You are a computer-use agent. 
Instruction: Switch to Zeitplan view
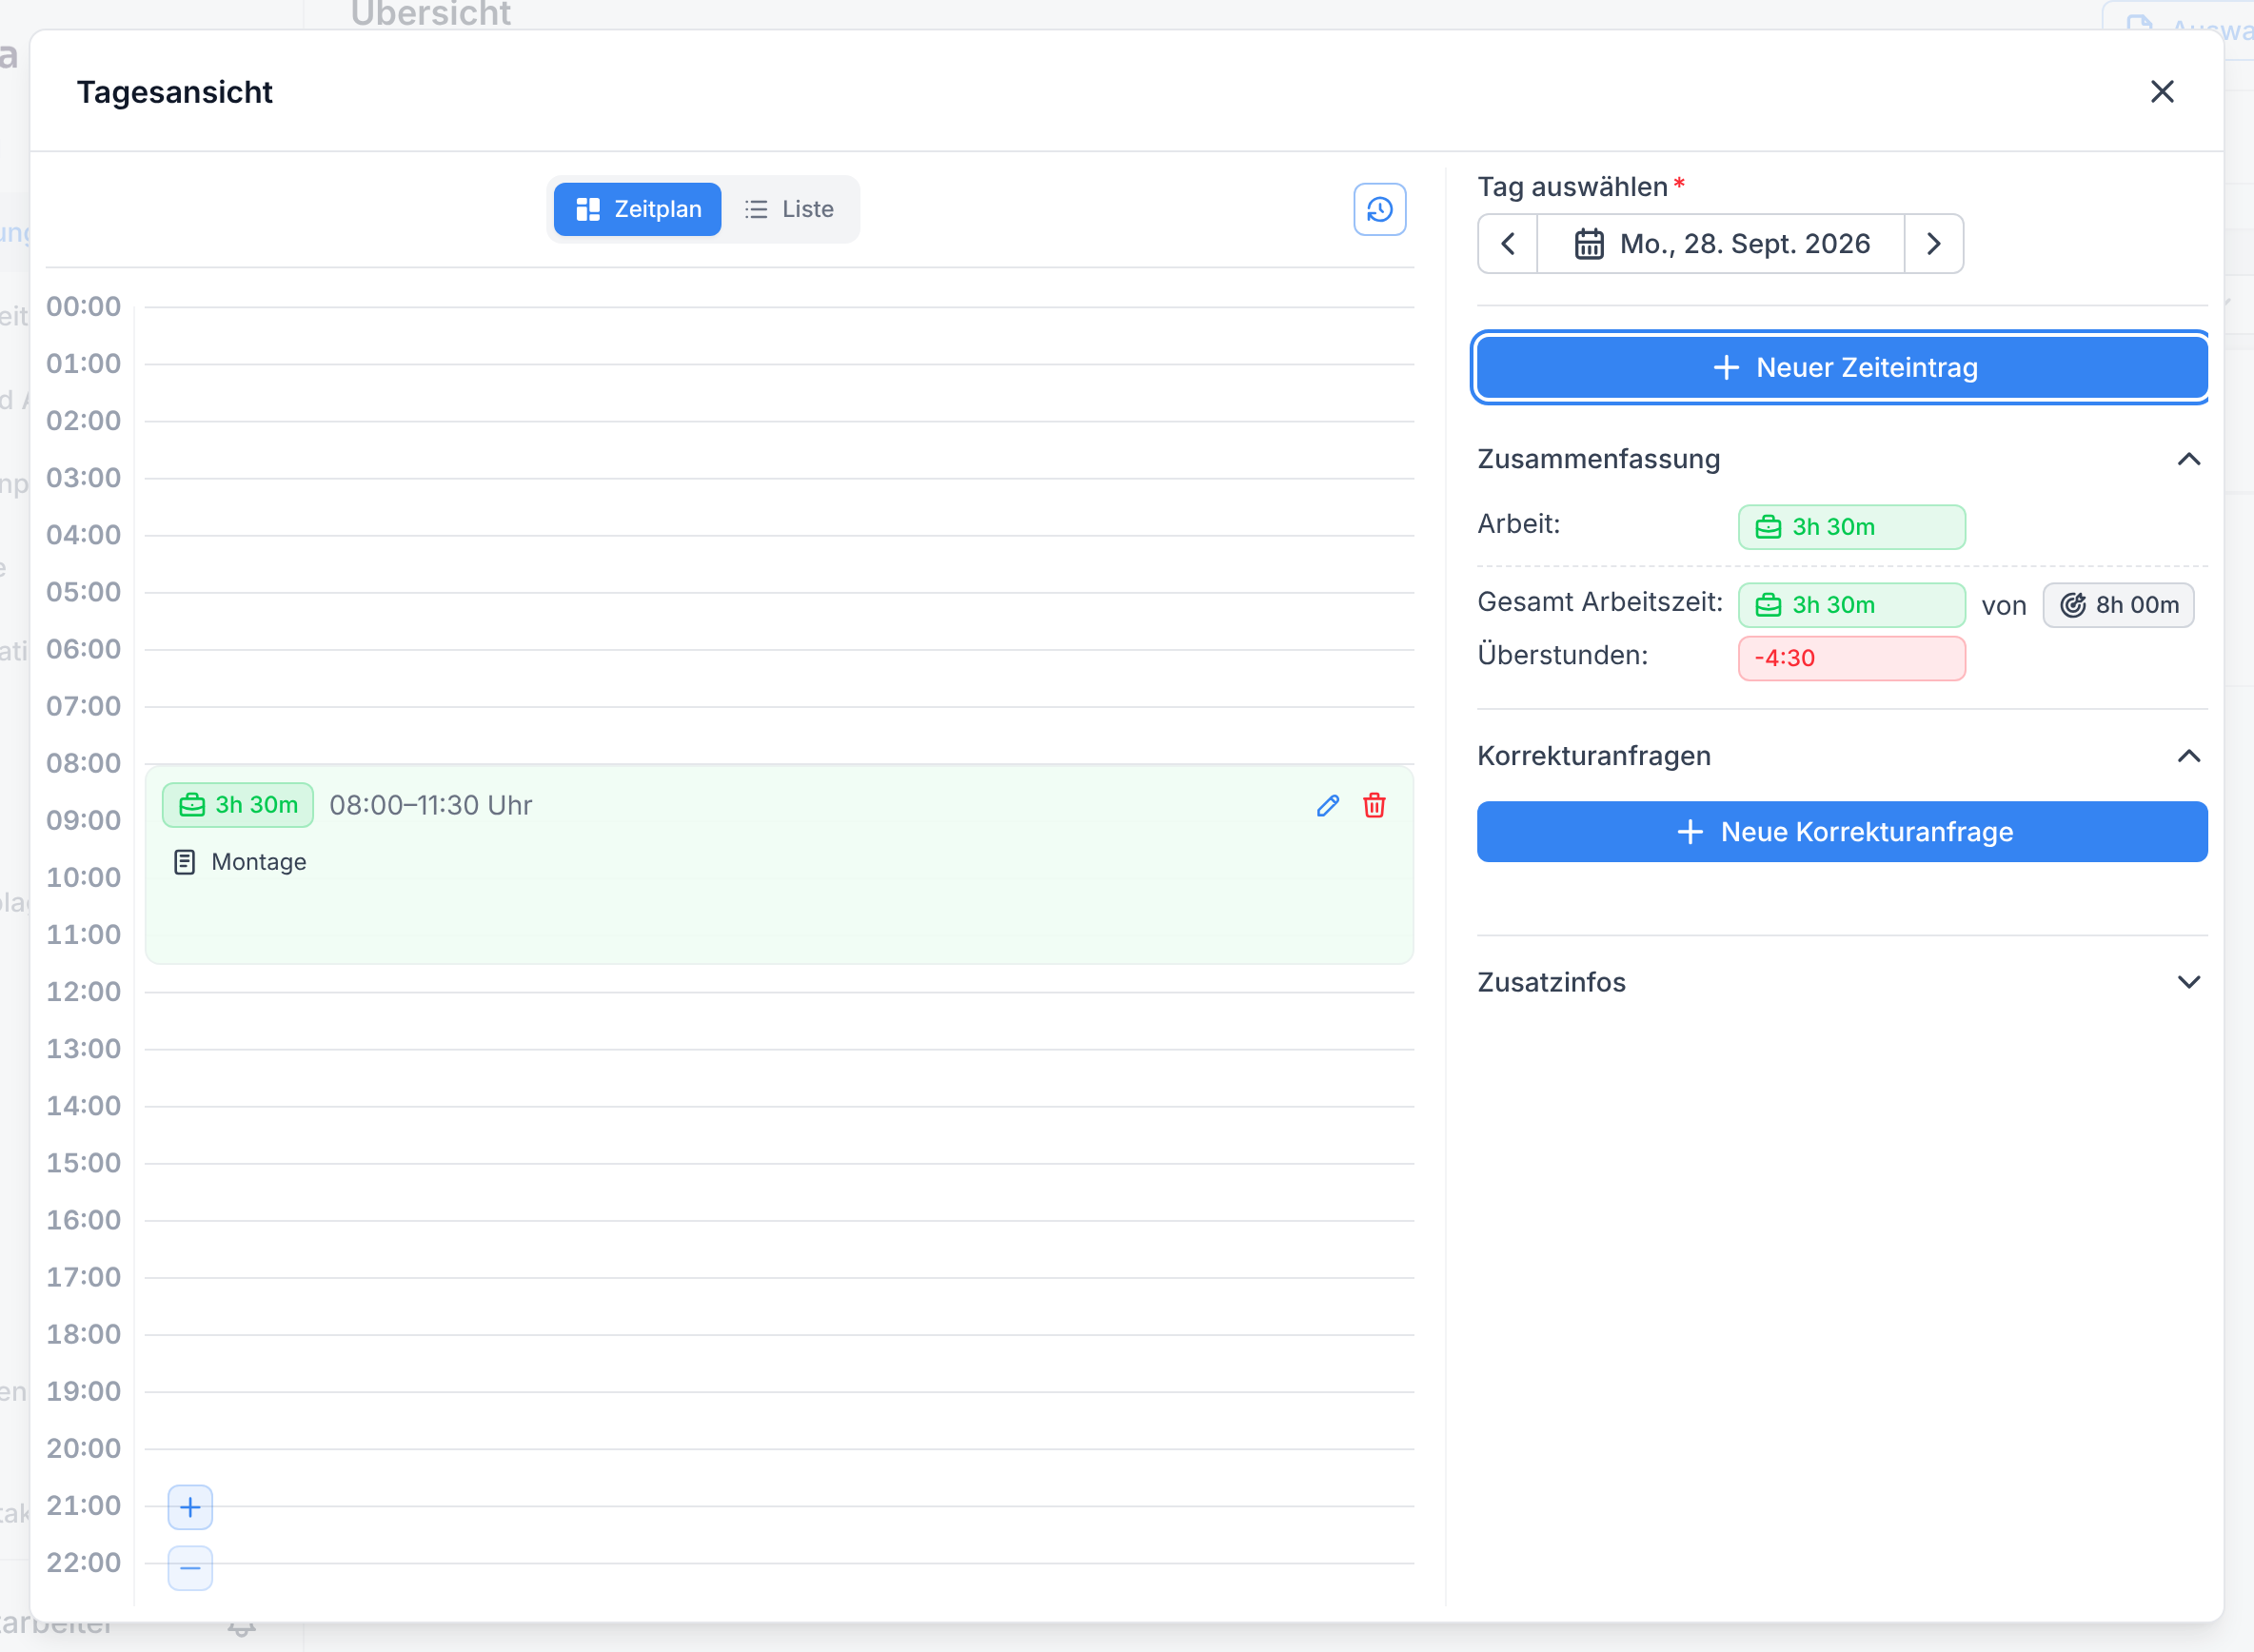(637, 209)
